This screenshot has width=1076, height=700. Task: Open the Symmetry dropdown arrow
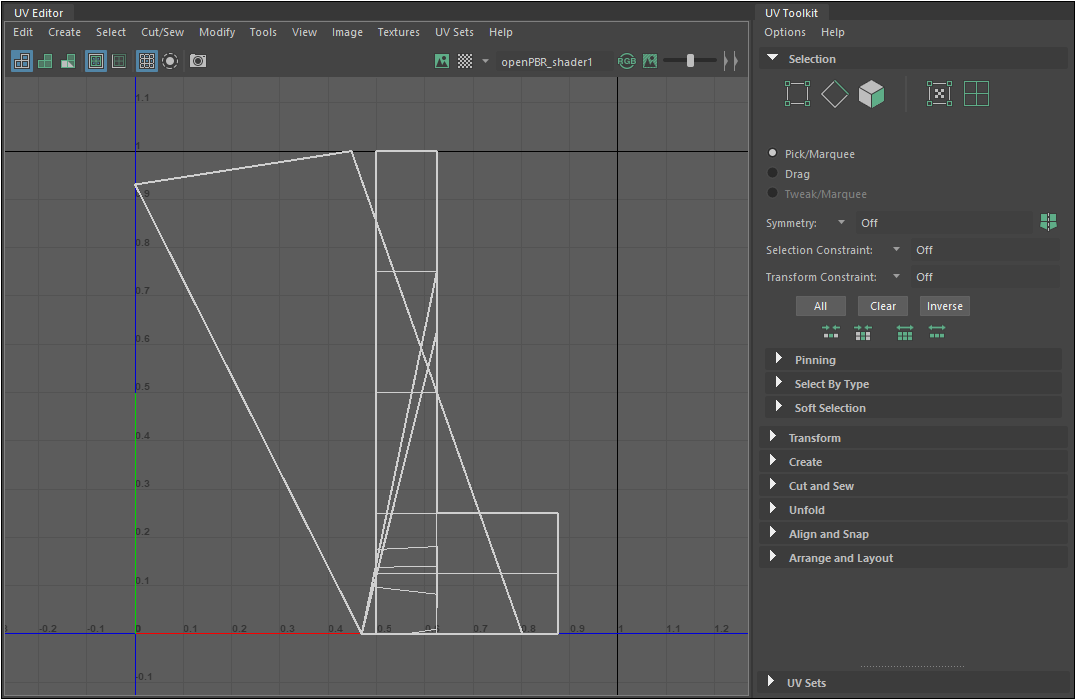pyautogui.click(x=841, y=223)
